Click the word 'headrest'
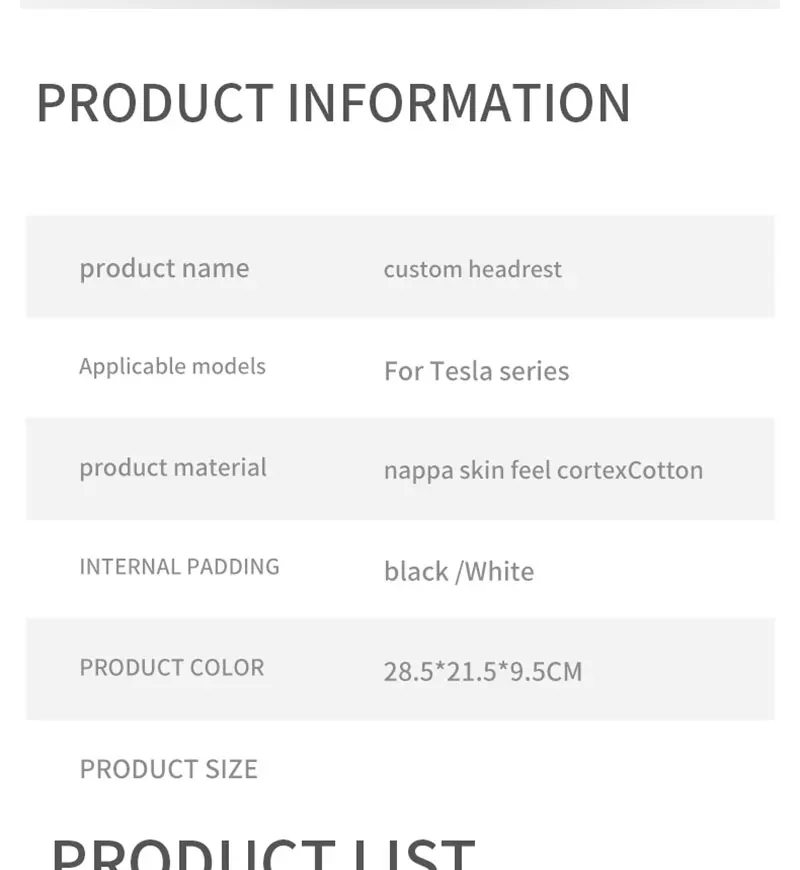The width and height of the screenshot is (800, 870). (x=515, y=269)
